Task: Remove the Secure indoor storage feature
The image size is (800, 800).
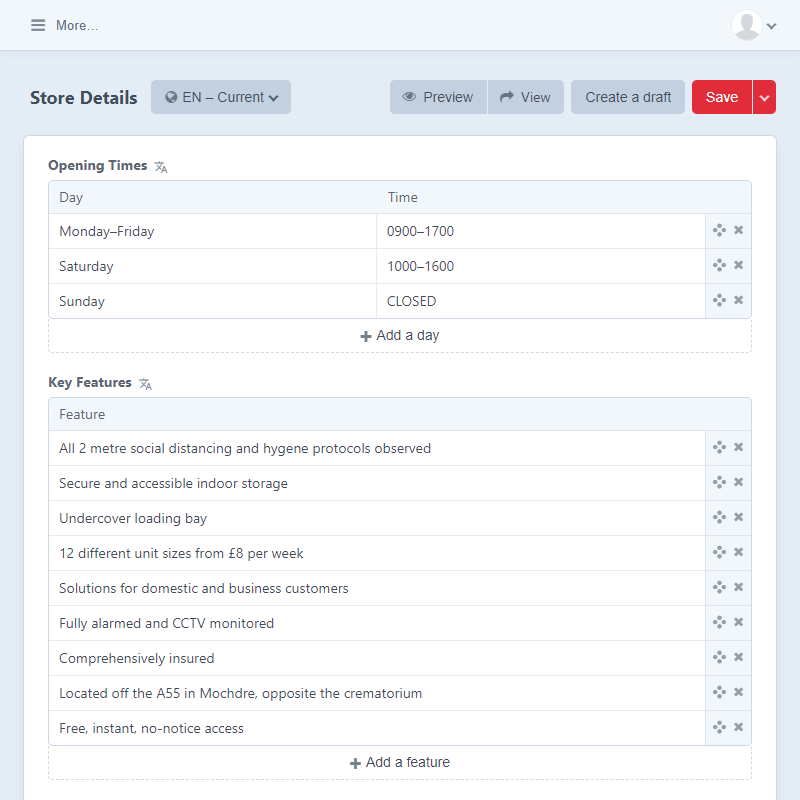Action: pos(738,482)
